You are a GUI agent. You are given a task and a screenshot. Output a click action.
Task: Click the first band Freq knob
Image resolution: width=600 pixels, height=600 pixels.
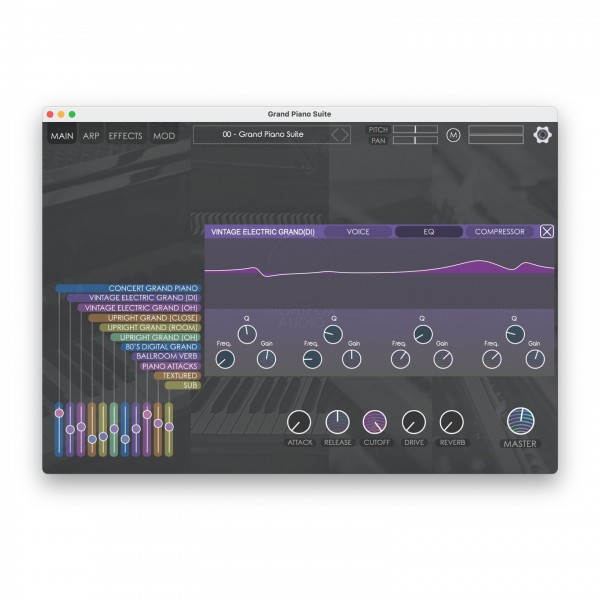[225, 359]
